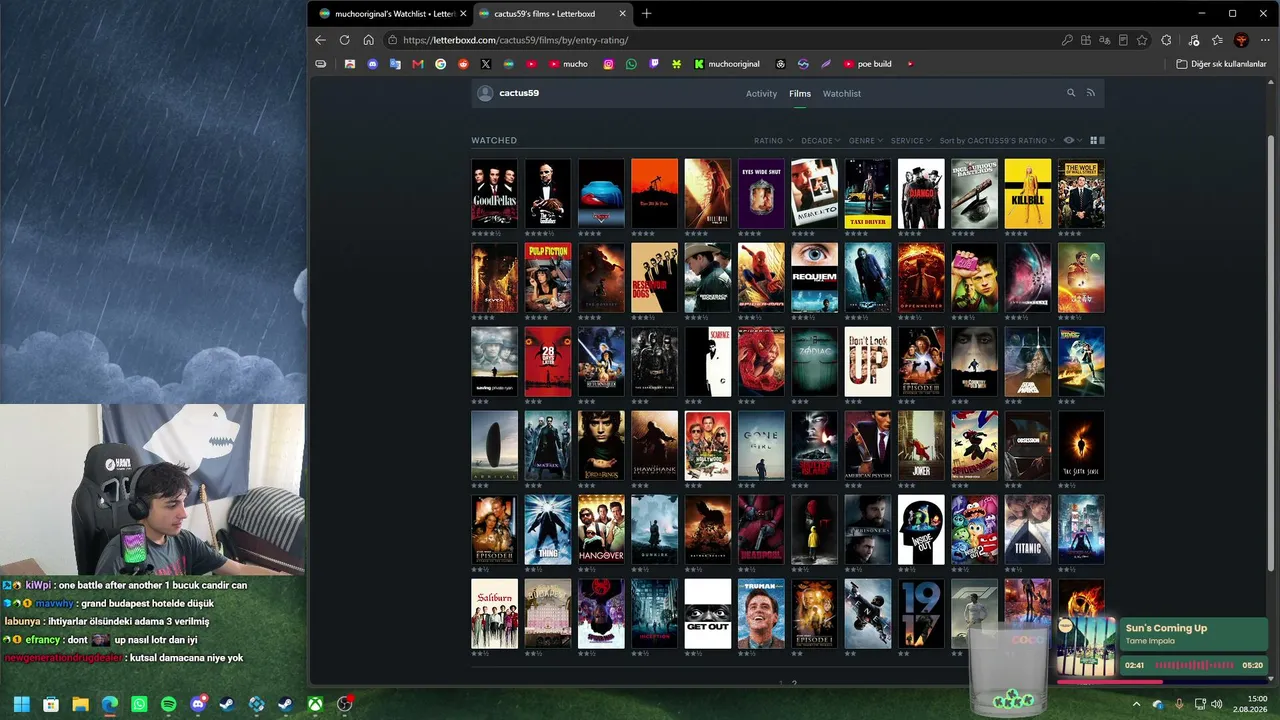Open the Saltburn film poster
Image resolution: width=1280 pixels, height=720 pixels.
(495, 613)
